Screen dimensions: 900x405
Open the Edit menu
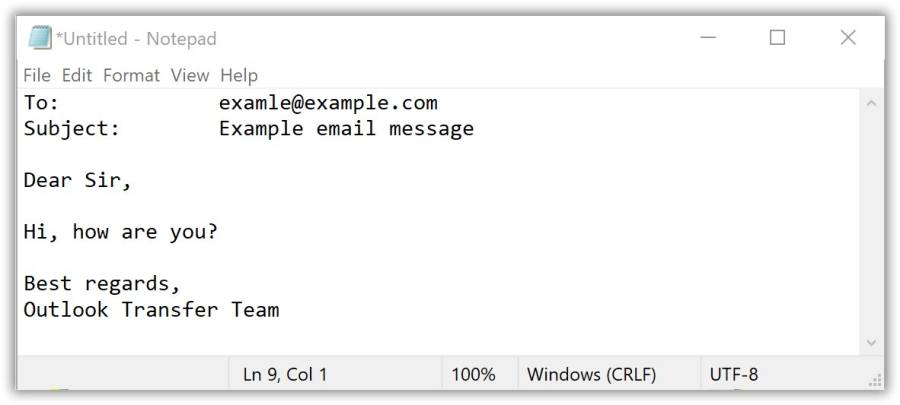pyautogui.click(x=77, y=75)
